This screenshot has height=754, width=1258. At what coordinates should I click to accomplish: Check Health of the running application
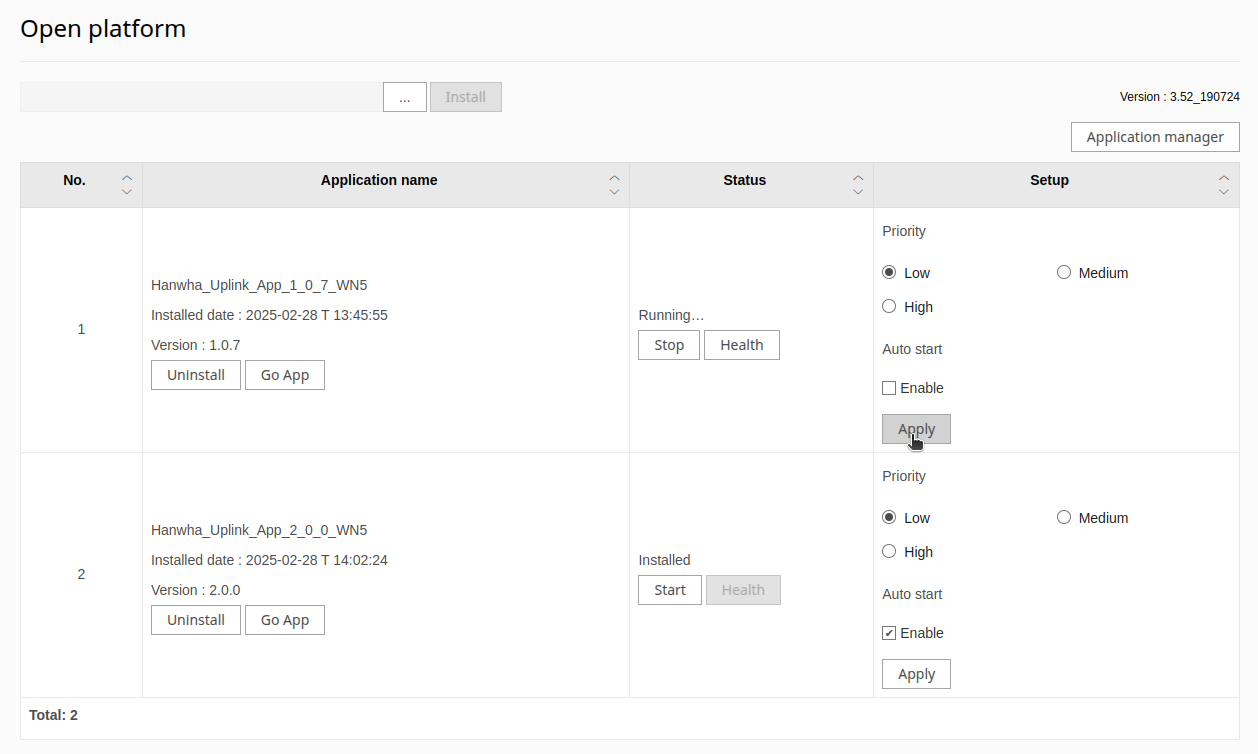pos(741,344)
